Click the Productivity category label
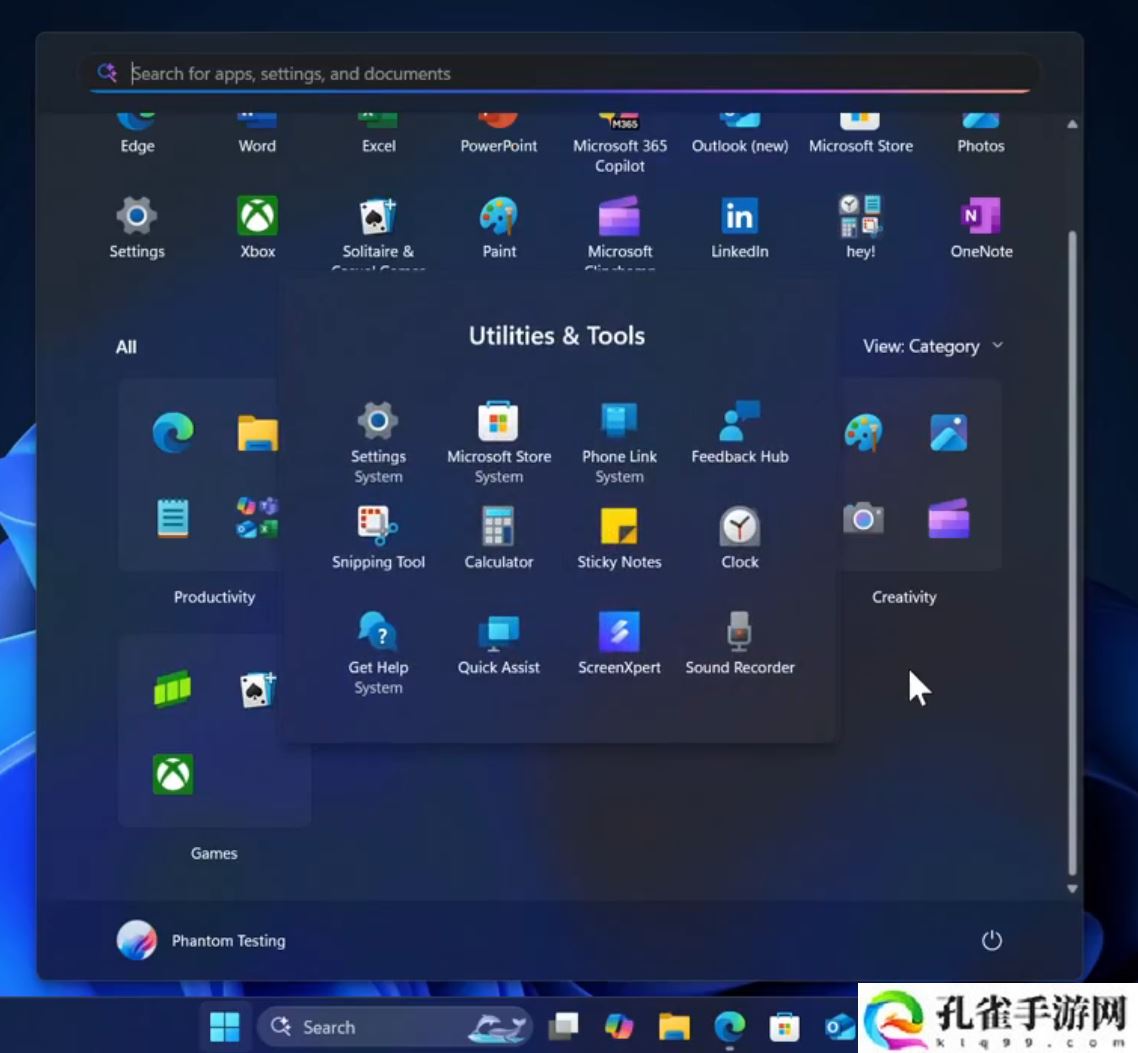The height and width of the screenshot is (1053, 1138). pyautogui.click(x=214, y=597)
